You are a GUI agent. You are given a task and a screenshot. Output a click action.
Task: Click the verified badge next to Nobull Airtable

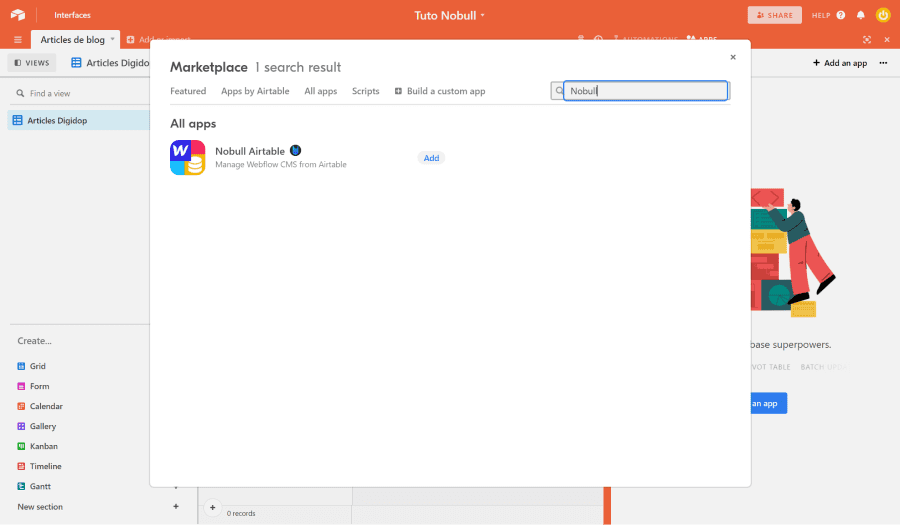pos(295,150)
